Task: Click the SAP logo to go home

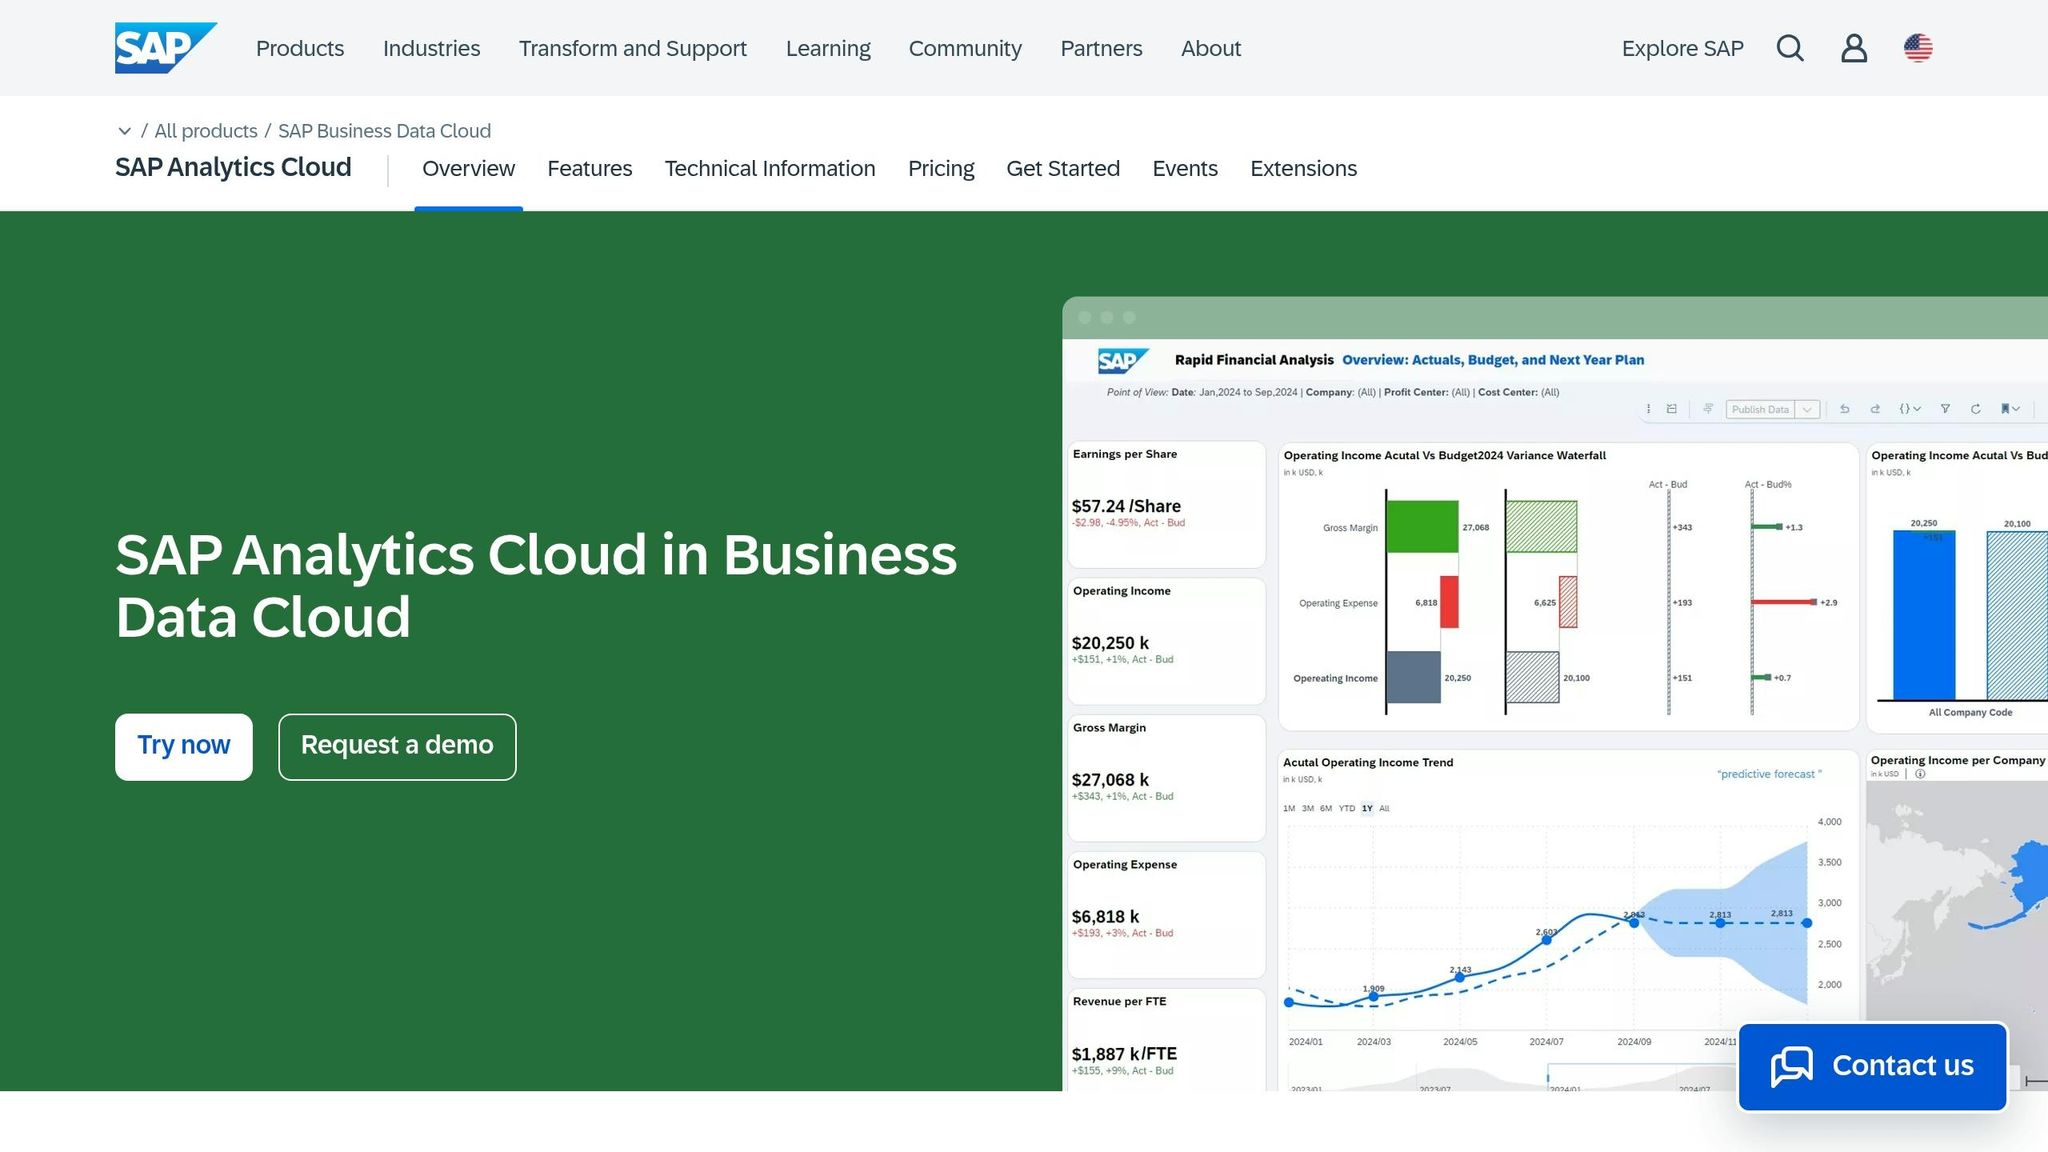Action: (163, 46)
